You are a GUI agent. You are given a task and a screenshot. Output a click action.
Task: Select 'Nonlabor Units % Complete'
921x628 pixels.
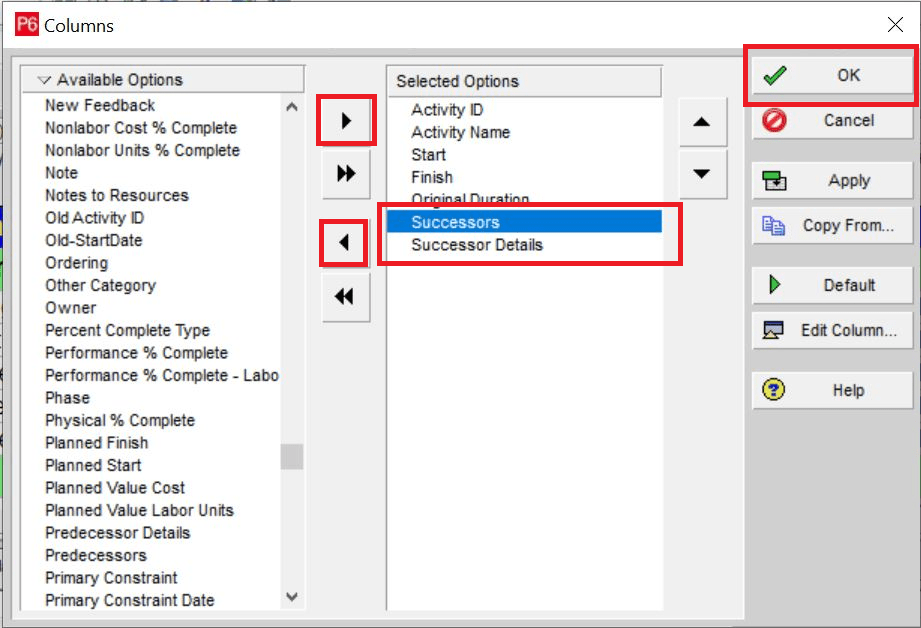pyautogui.click(x=143, y=150)
